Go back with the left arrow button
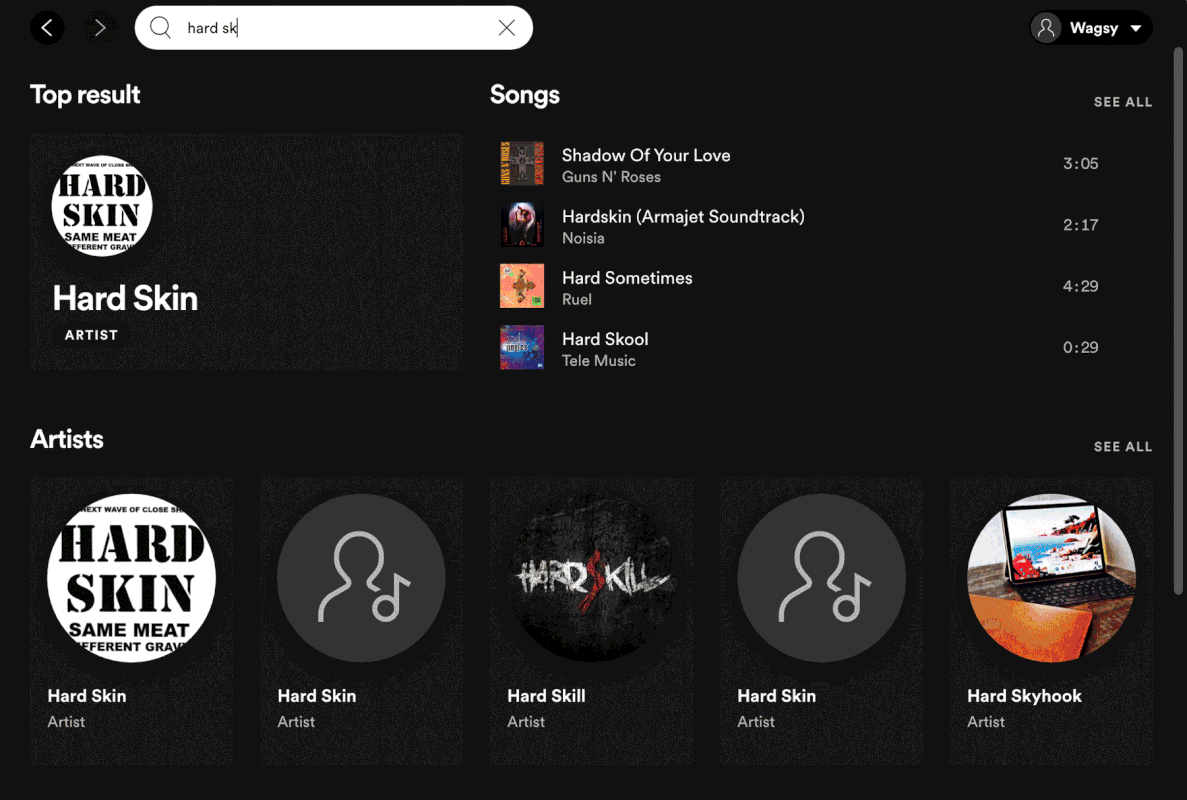Image resolution: width=1187 pixels, height=800 pixels. (x=47, y=28)
